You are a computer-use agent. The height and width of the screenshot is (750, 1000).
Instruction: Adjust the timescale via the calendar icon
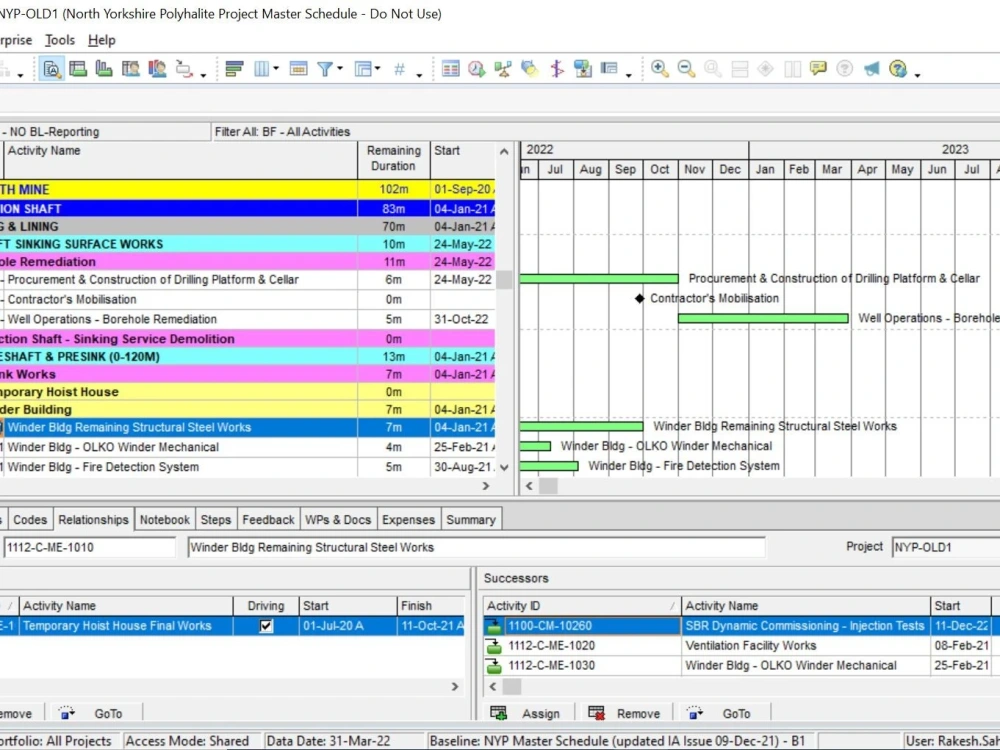coord(298,68)
